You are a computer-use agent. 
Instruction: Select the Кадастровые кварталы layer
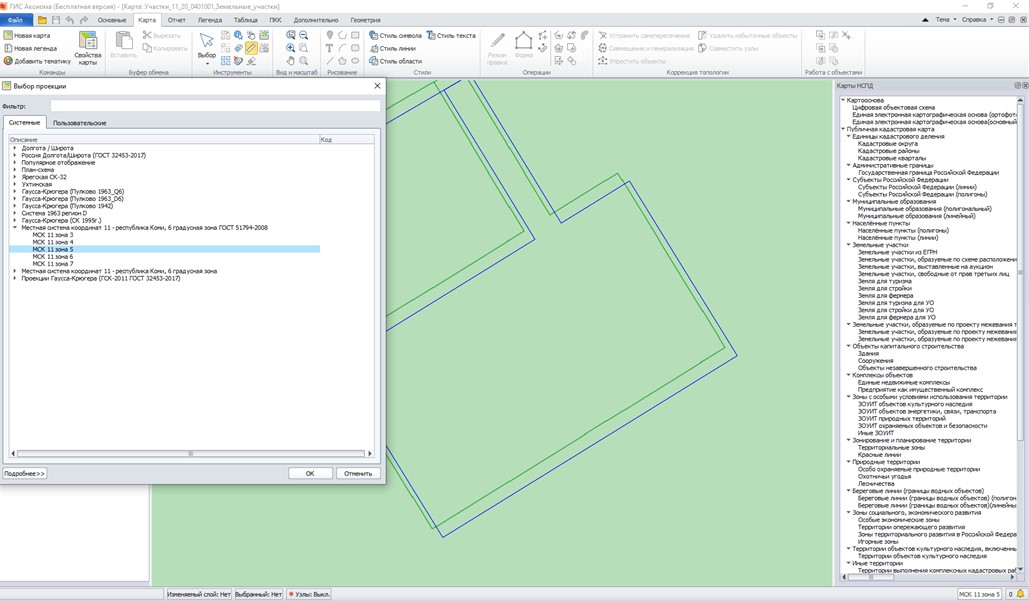[x=892, y=158]
